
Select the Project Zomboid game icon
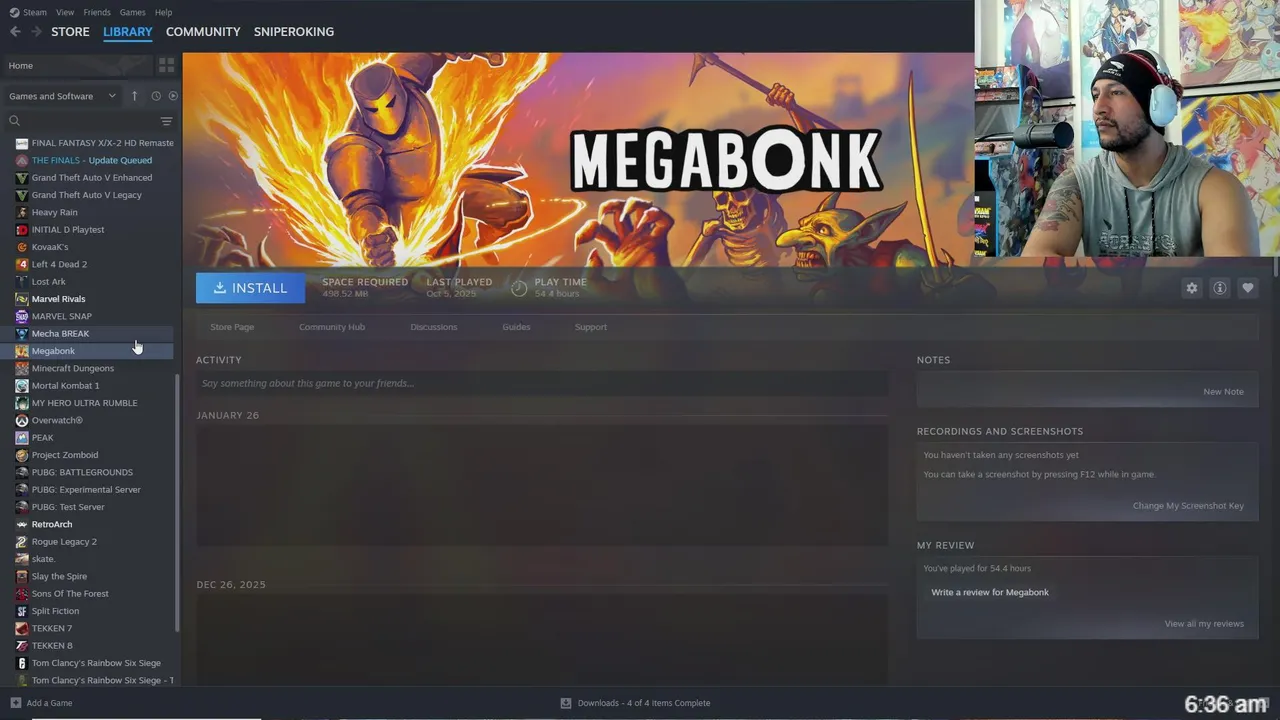22,455
